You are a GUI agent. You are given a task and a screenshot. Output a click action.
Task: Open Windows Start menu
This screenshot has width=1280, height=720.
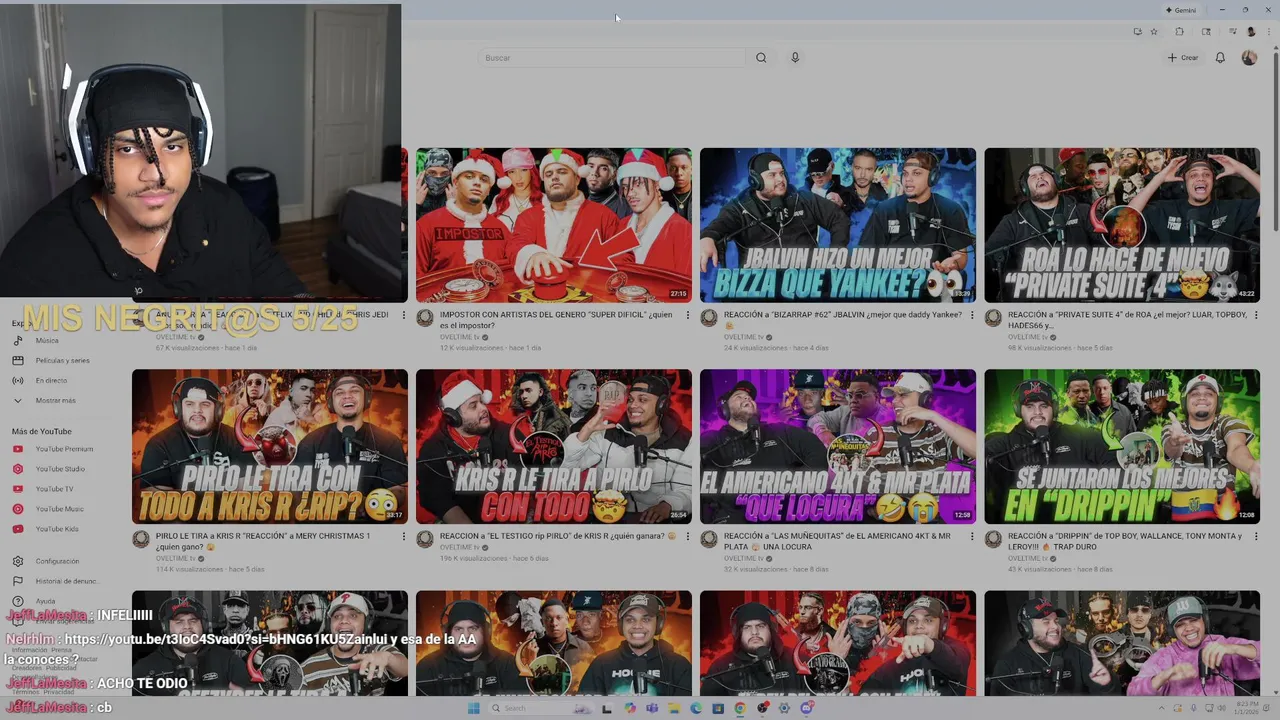tap(473, 708)
